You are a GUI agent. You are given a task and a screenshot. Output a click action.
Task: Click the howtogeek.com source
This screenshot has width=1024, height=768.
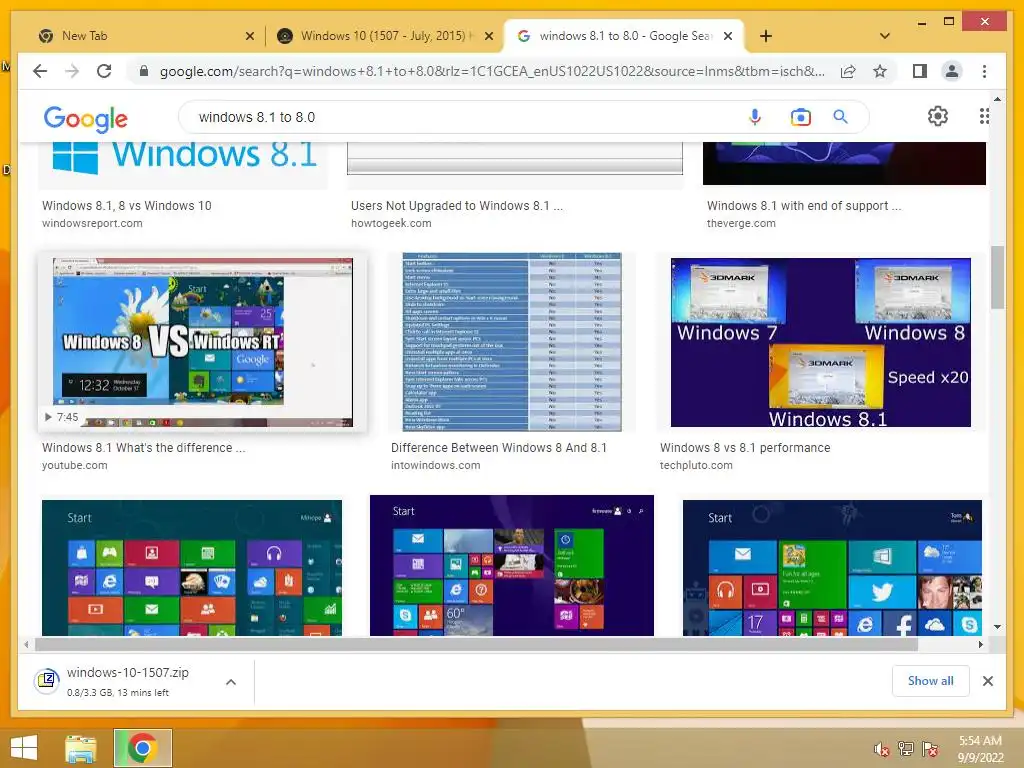click(391, 223)
